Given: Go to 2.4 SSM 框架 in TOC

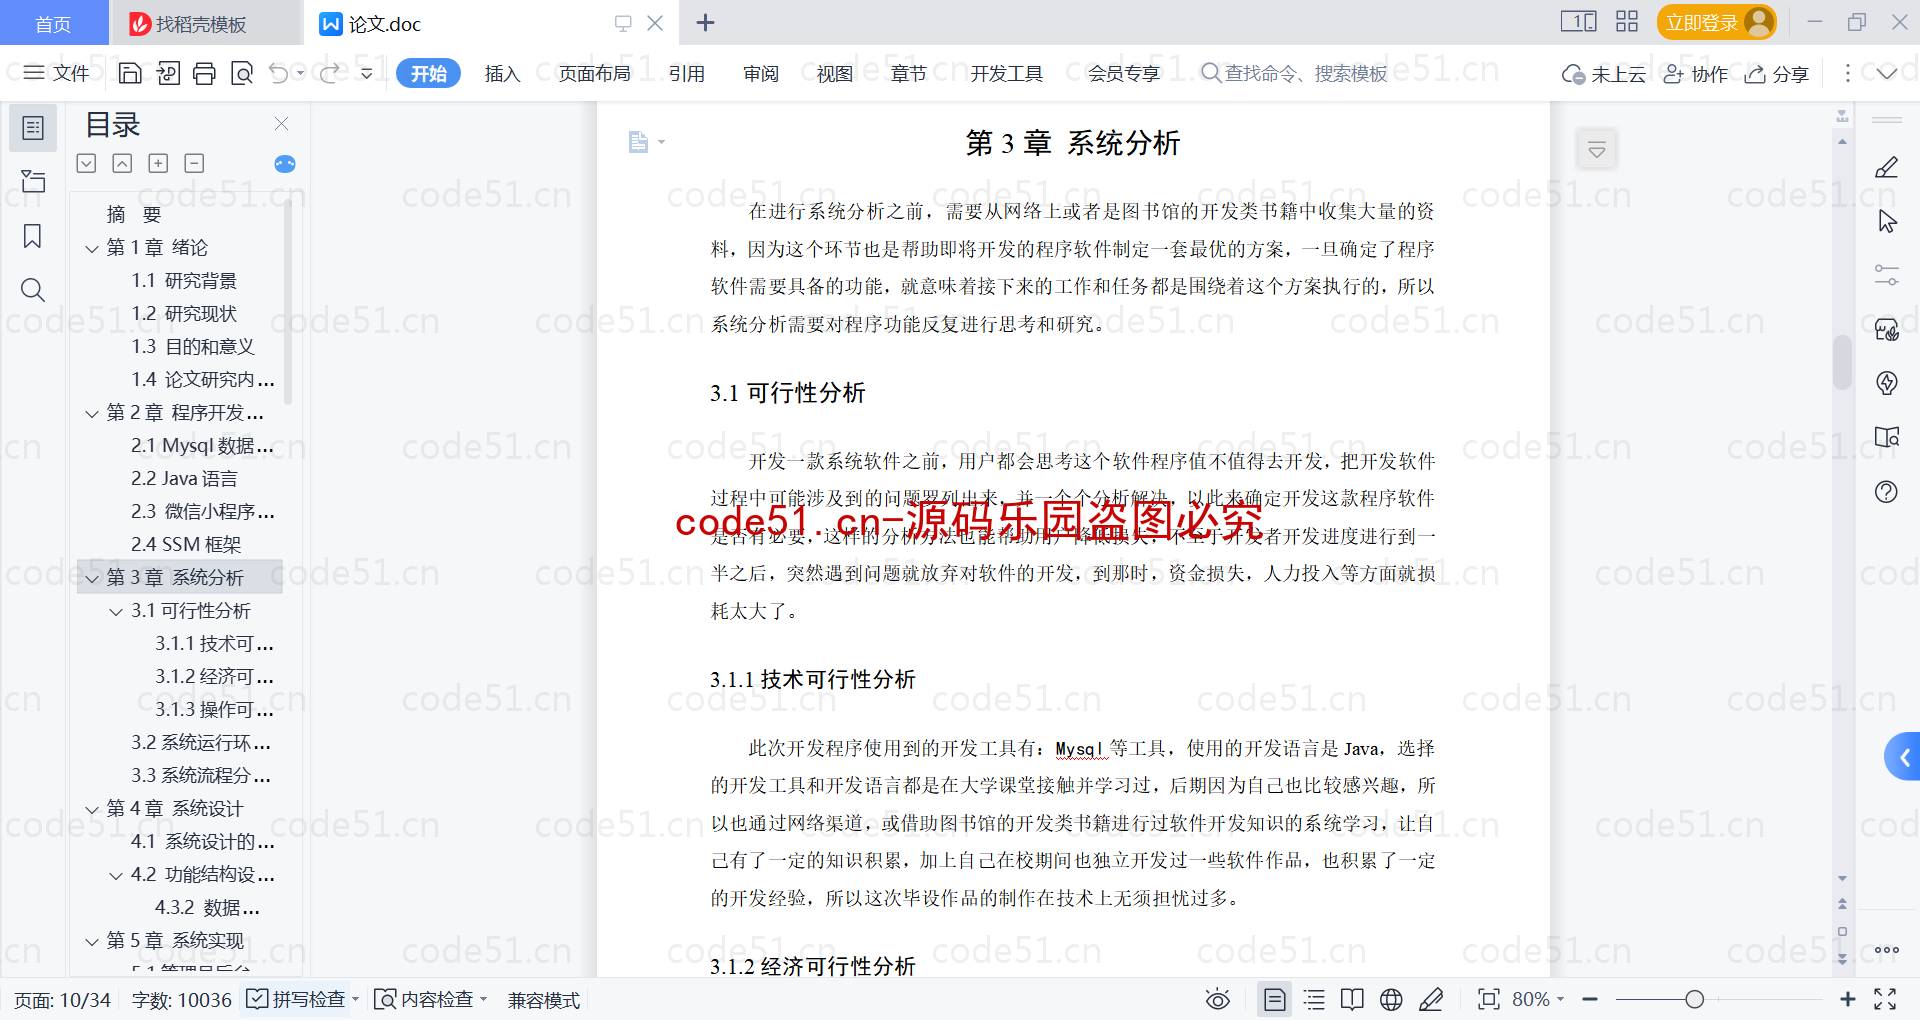Looking at the screenshot, I should [186, 545].
